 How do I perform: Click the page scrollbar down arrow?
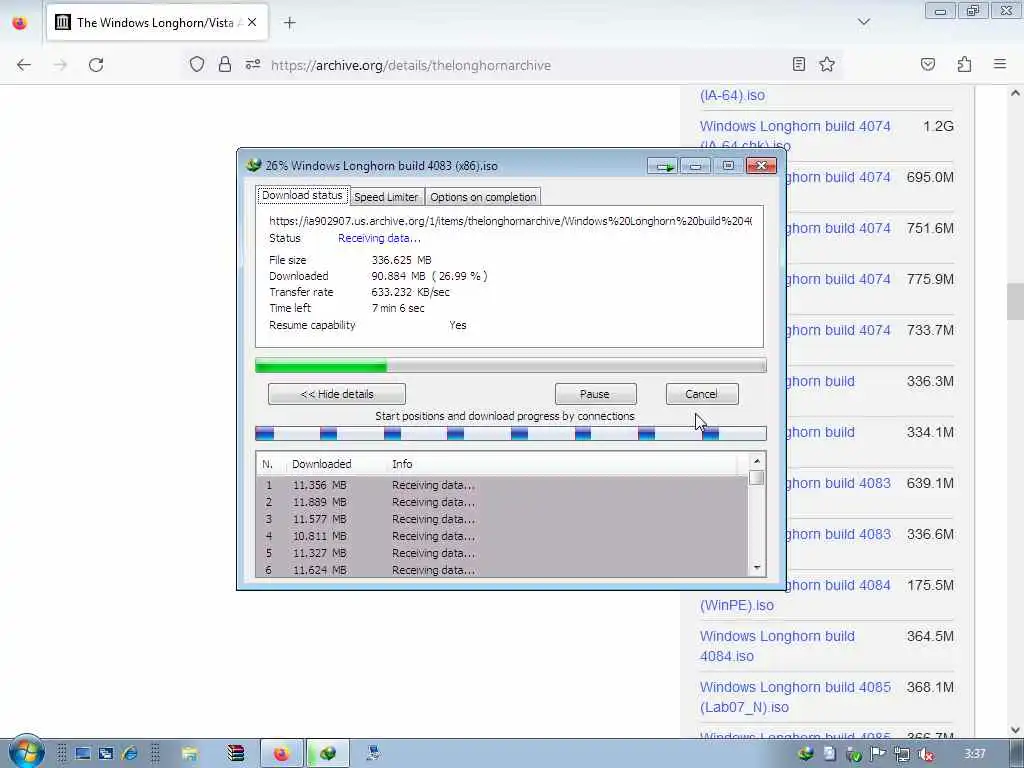point(1015,729)
